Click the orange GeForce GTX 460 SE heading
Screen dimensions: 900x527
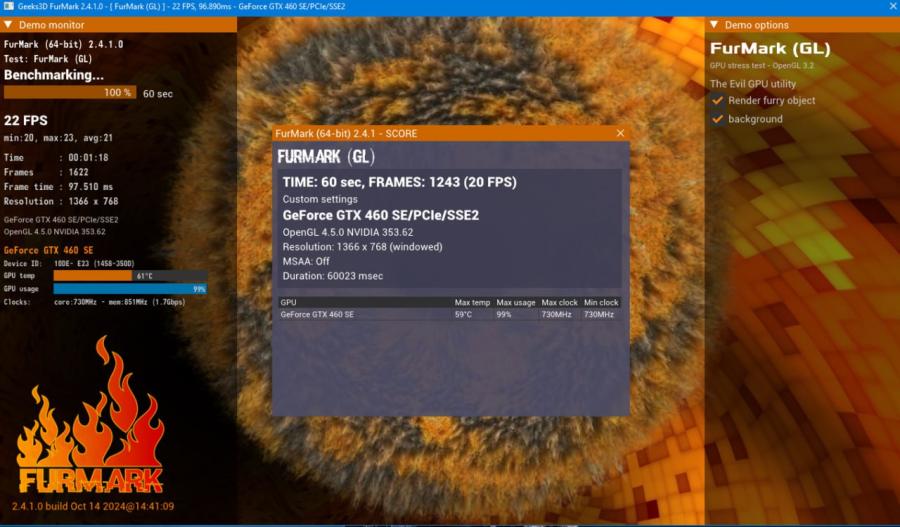[48, 250]
